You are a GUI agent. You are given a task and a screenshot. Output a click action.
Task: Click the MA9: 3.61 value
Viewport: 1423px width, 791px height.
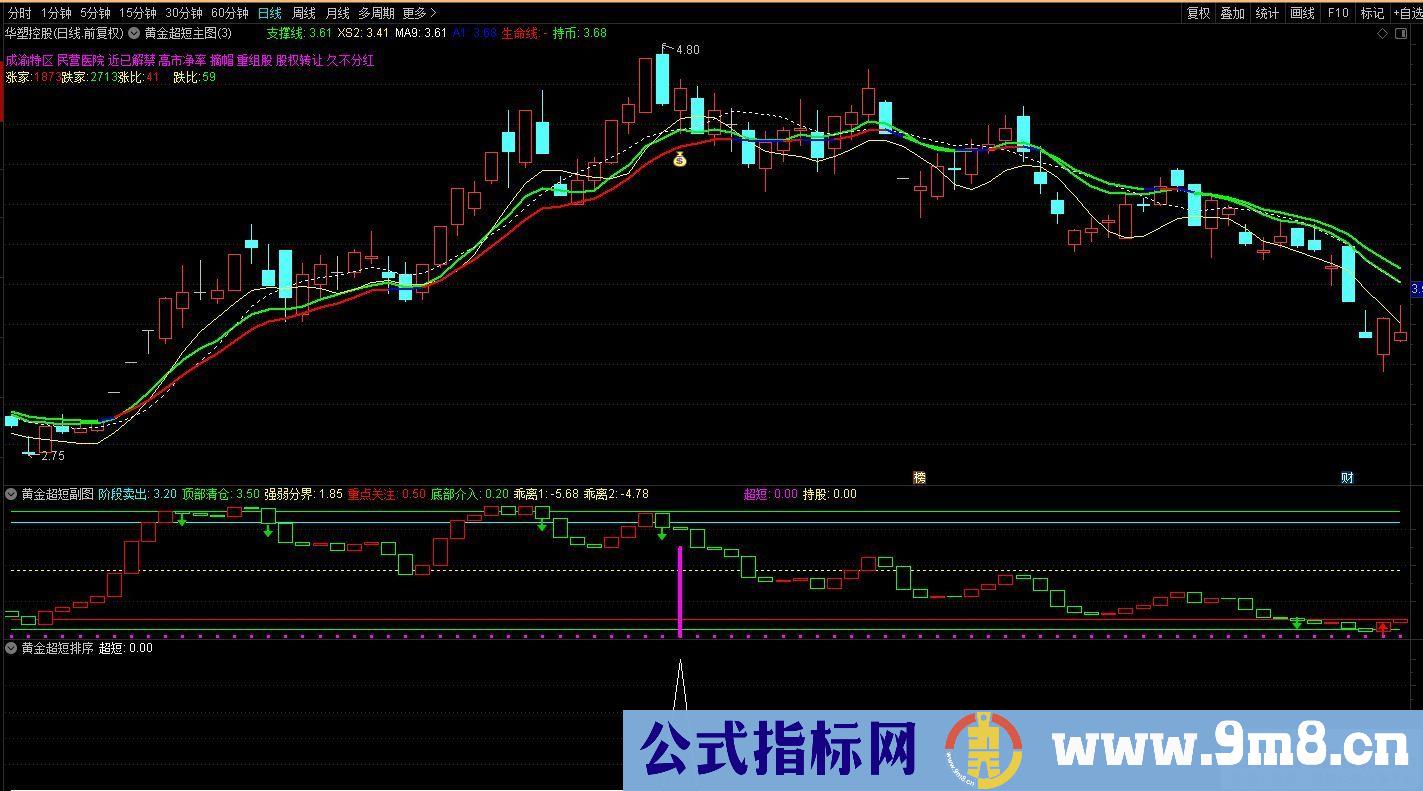click(x=421, y=33)
